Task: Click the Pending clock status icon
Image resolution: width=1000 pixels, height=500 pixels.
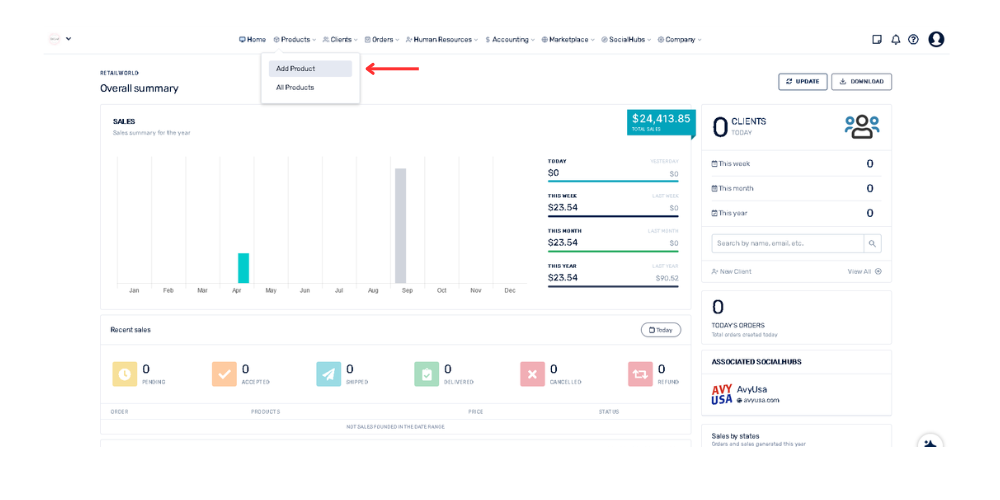Action: [125, 374]
